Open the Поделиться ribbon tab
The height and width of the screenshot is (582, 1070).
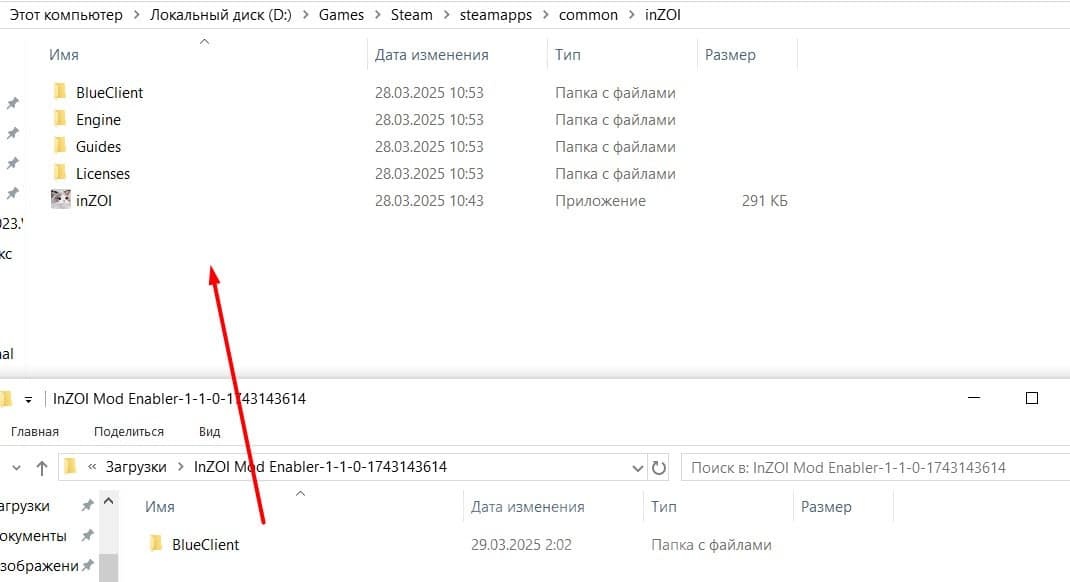point(129,432)
